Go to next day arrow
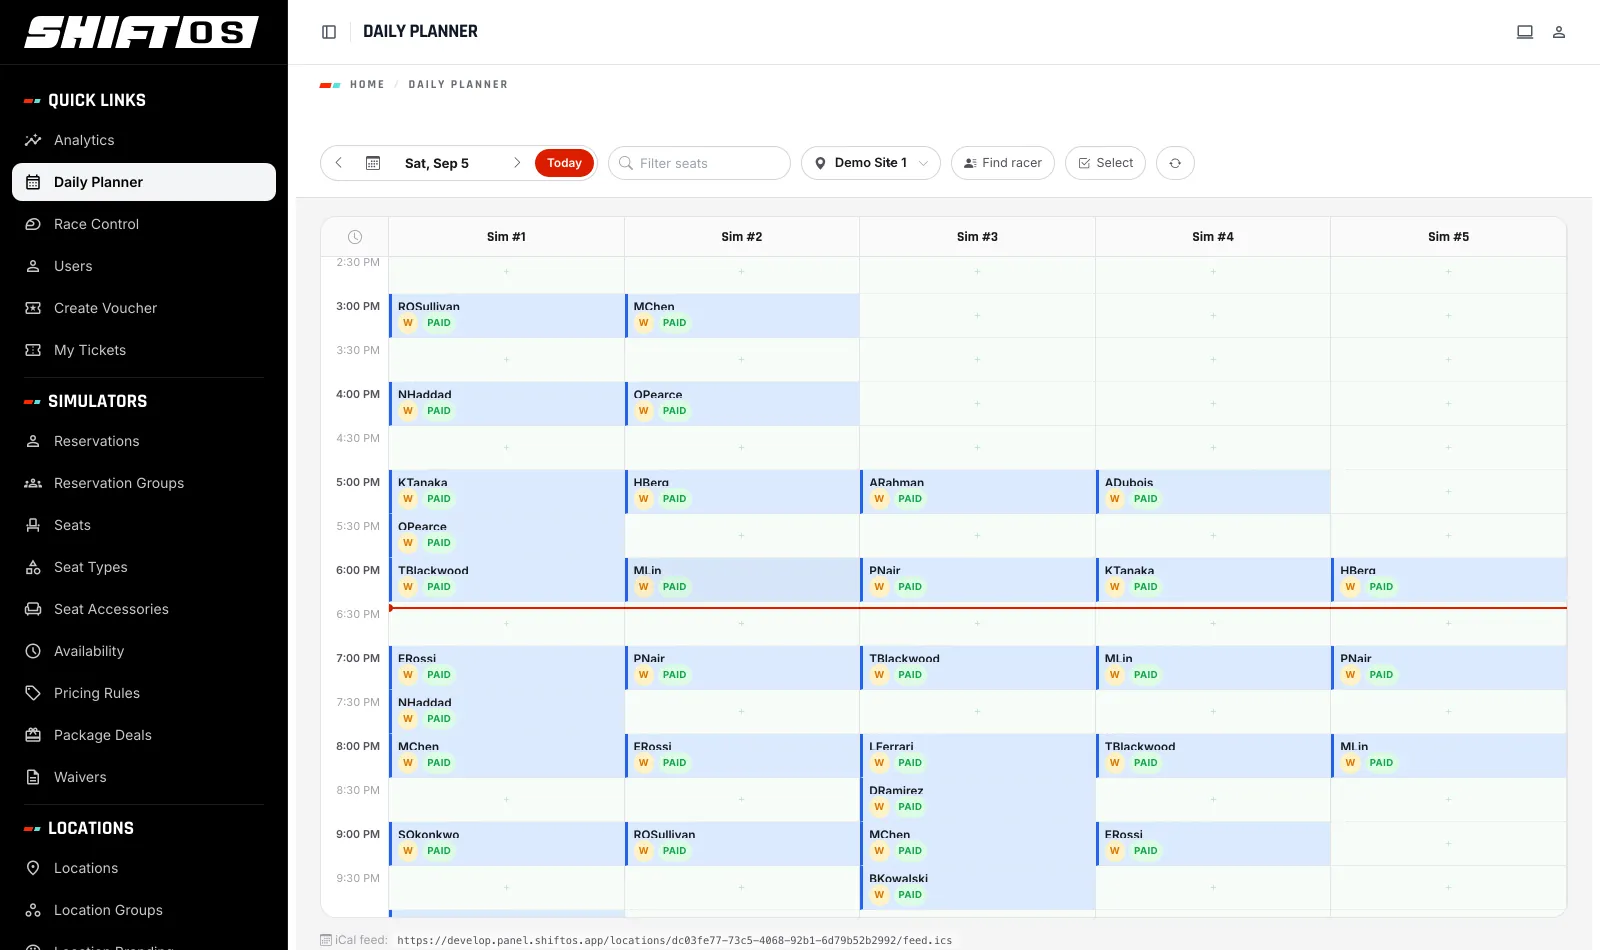The image size is (1600, 950). [517, 163]
